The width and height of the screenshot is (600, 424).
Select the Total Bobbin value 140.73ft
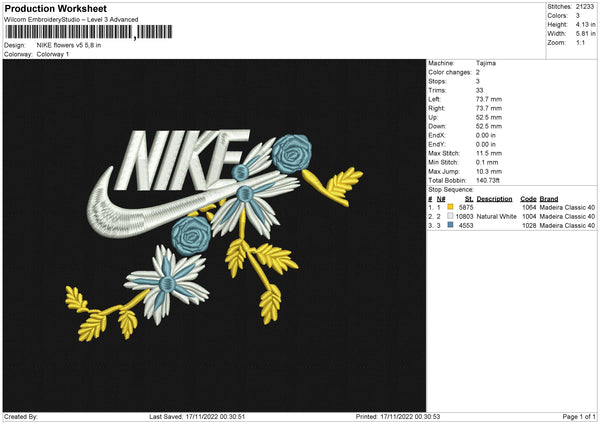(x=488, y=180)
